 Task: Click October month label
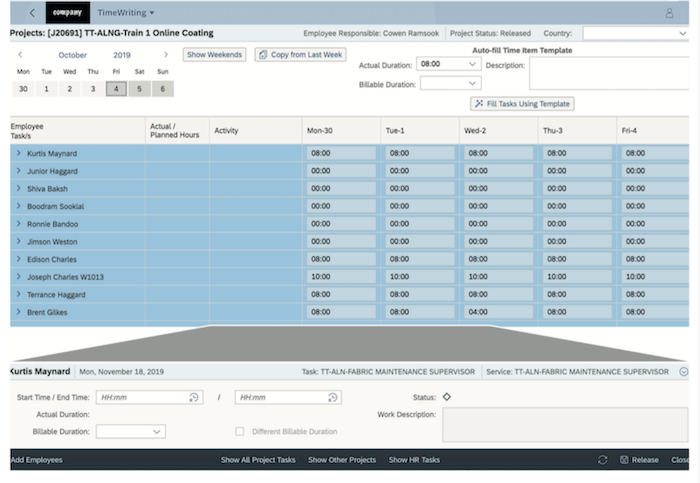[x=72, y=55]
